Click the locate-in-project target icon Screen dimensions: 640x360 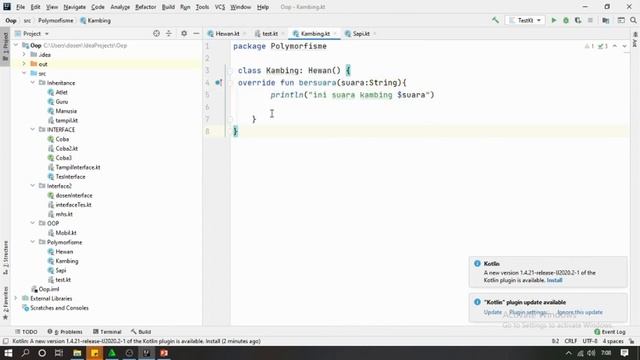[156, 33]
